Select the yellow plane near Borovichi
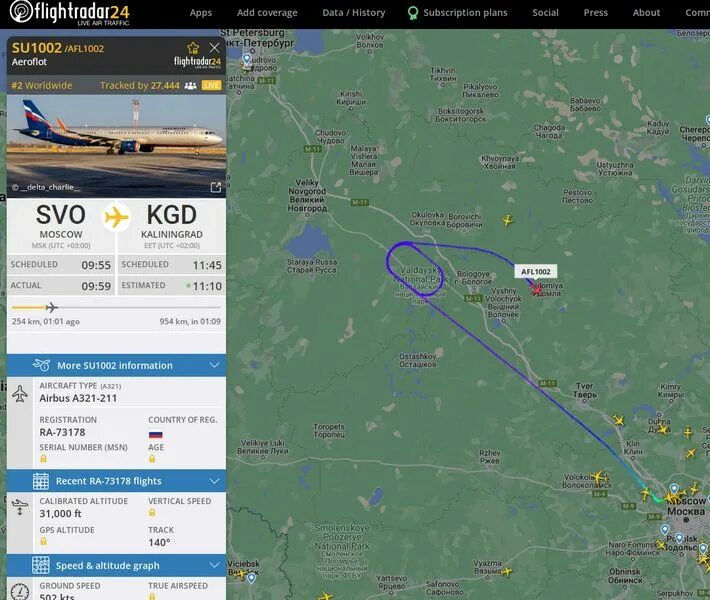Screen dimensions: 710x600 click(508, 220)
